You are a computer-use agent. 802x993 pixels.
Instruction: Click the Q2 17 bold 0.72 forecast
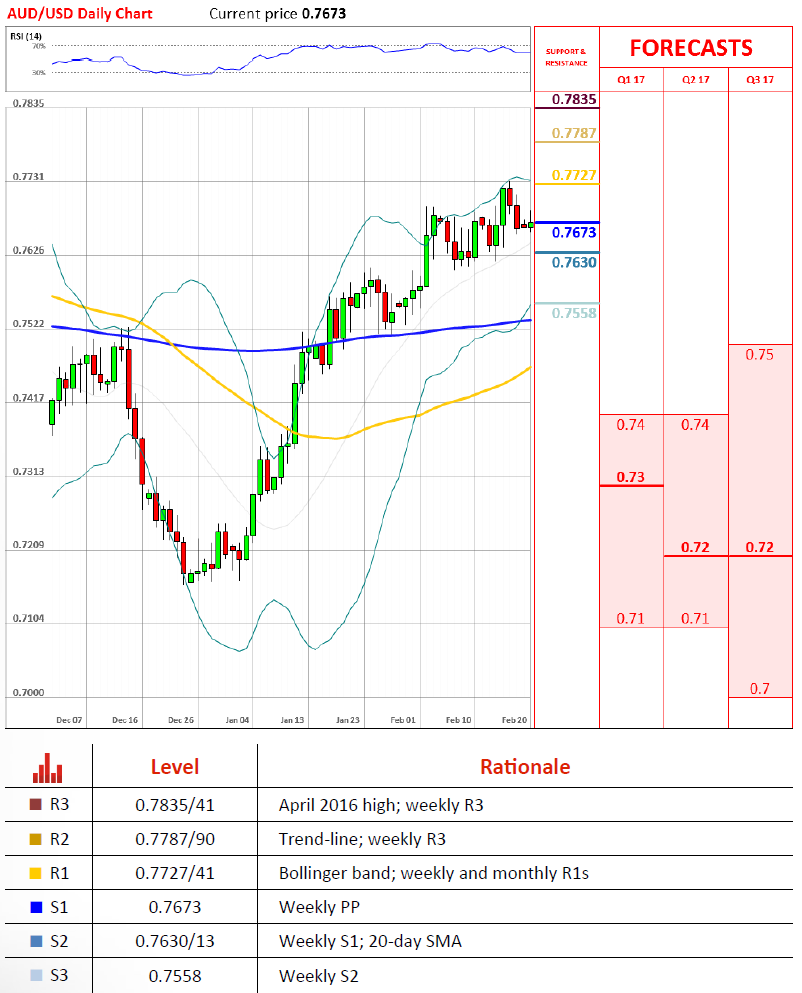point(695,547)
